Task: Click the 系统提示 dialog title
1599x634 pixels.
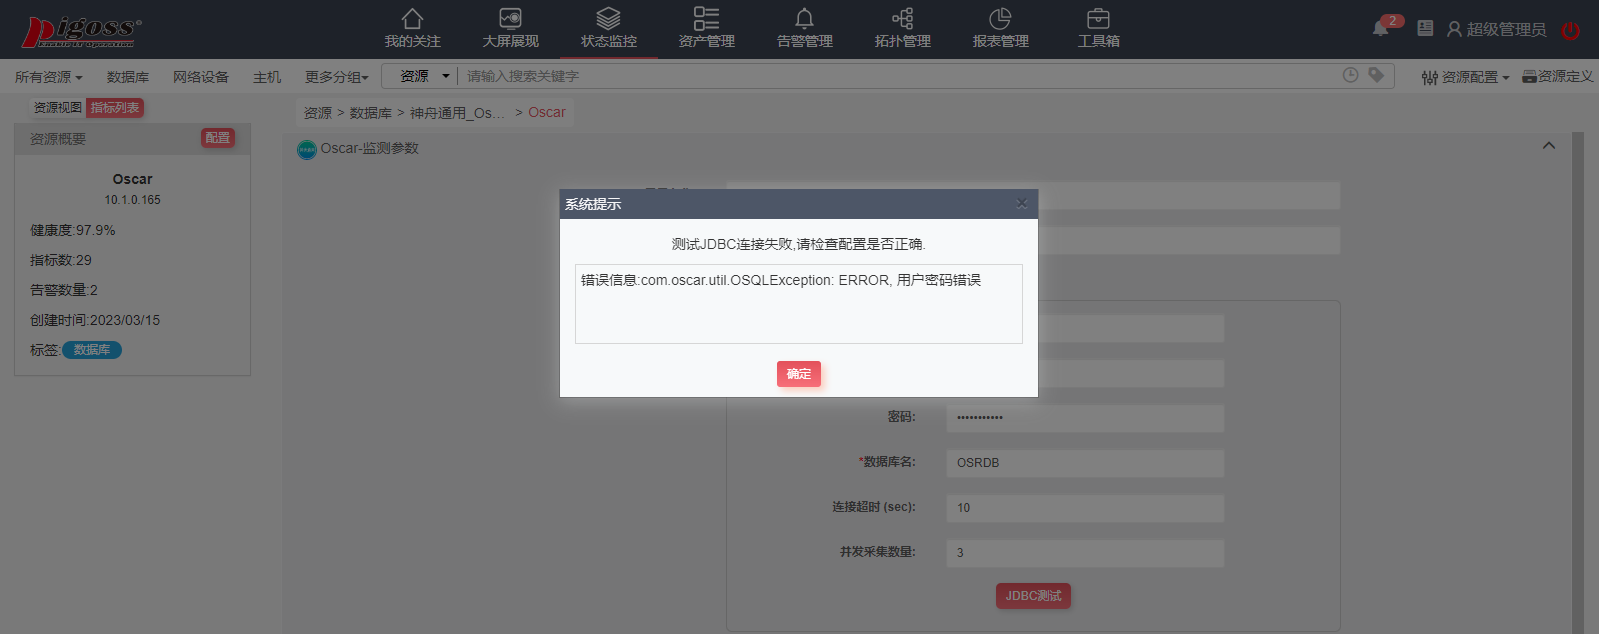Action: 592,204
